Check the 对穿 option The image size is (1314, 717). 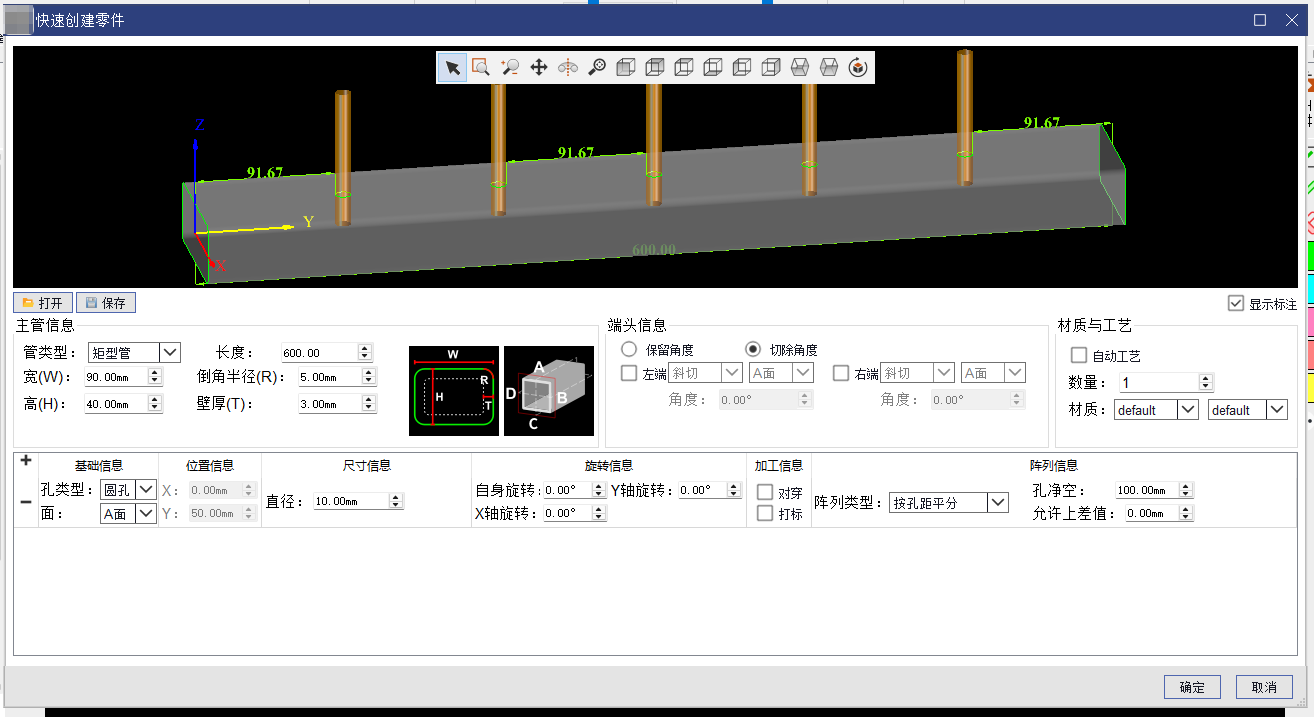(x=765, y=492)
